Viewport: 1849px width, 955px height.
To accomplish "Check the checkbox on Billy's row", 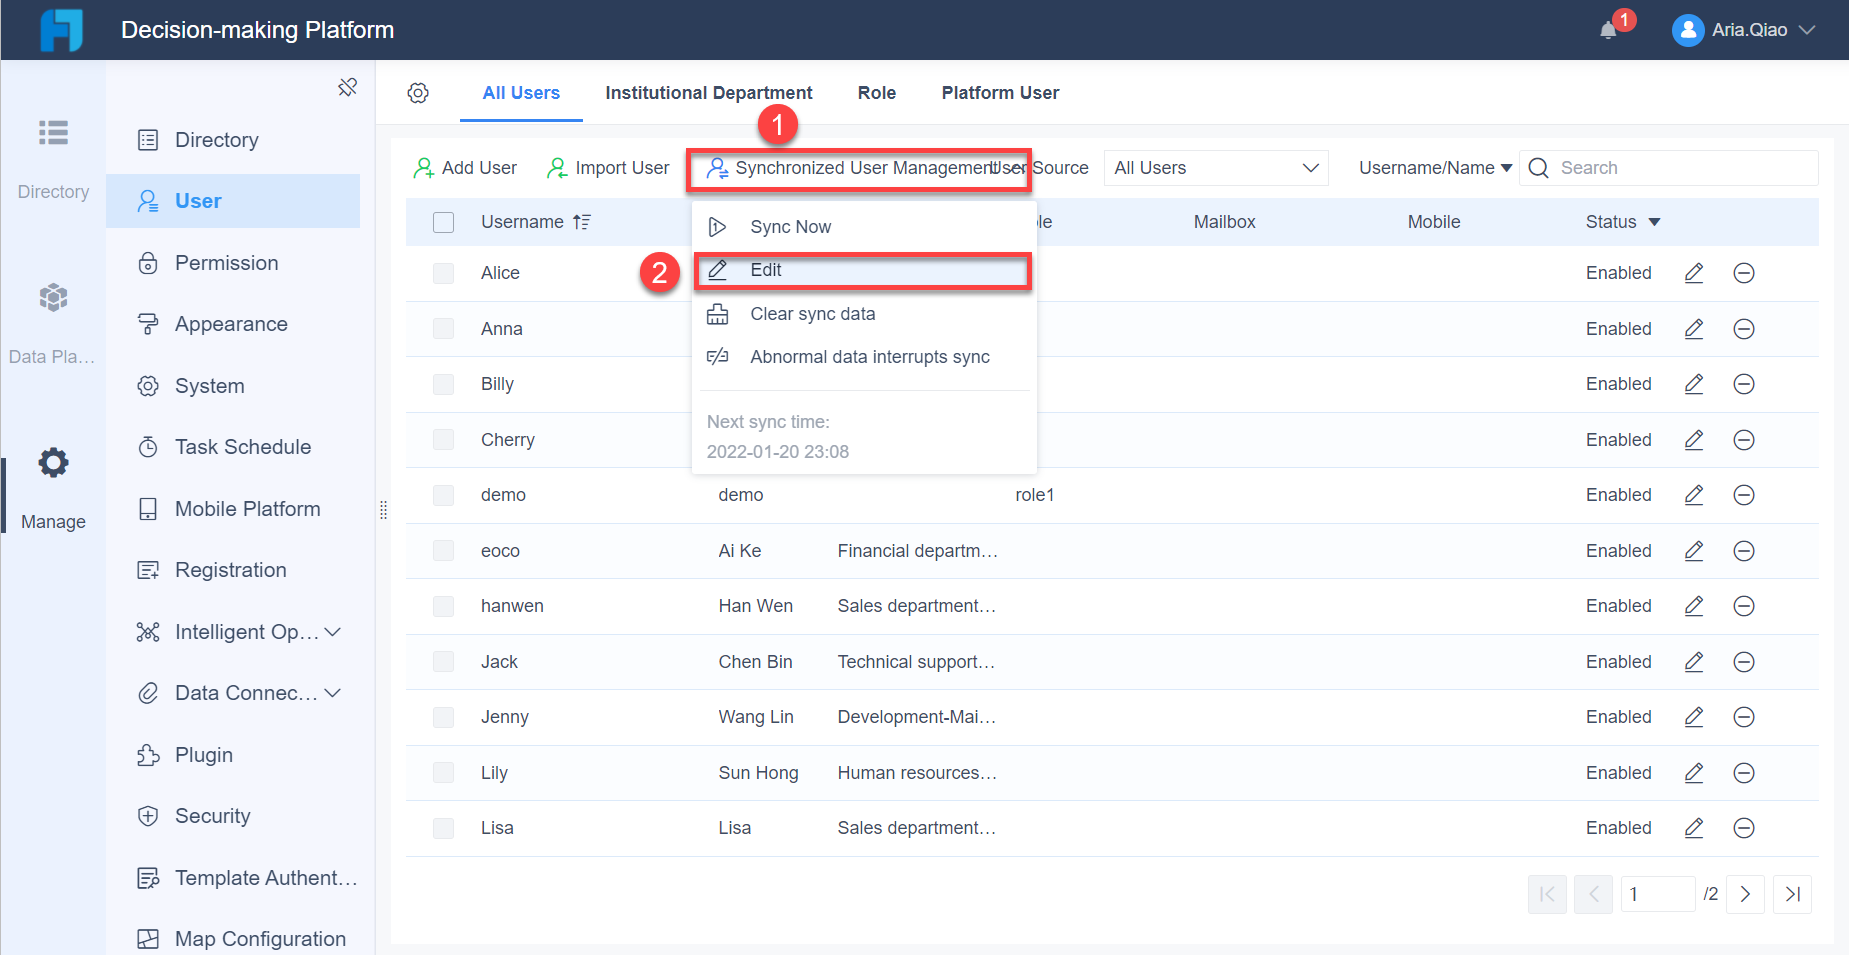I will click(x=443, y=384).
